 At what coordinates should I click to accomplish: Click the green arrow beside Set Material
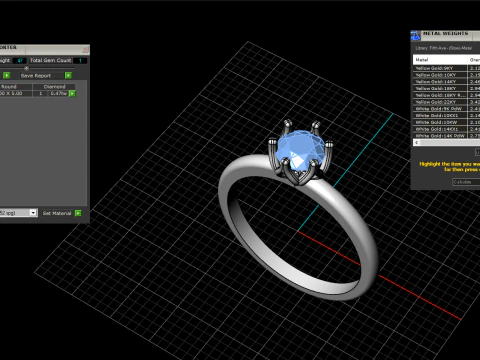[x=78, y=213]
